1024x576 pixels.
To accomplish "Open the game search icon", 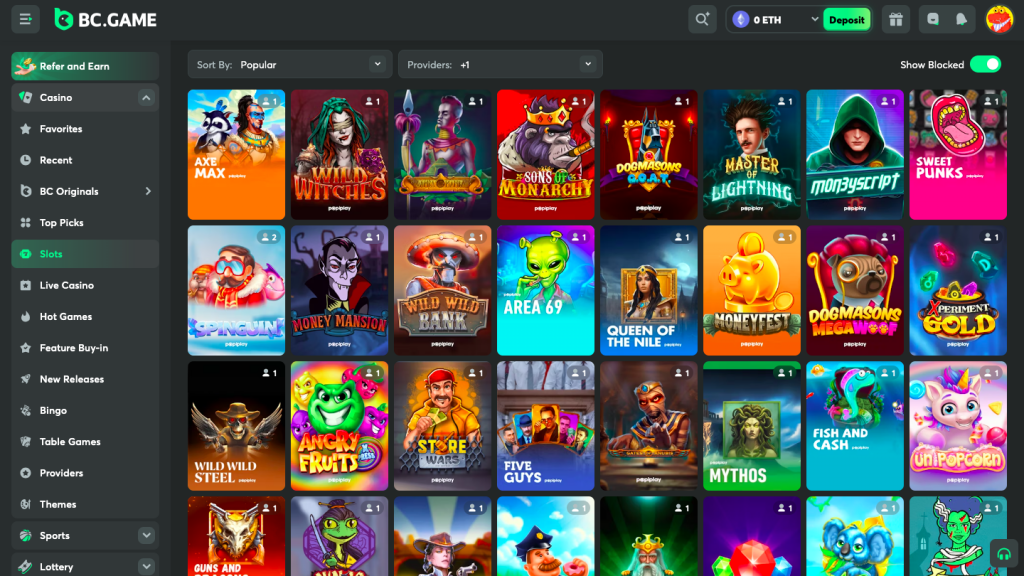I will click(x=702, y=20).
